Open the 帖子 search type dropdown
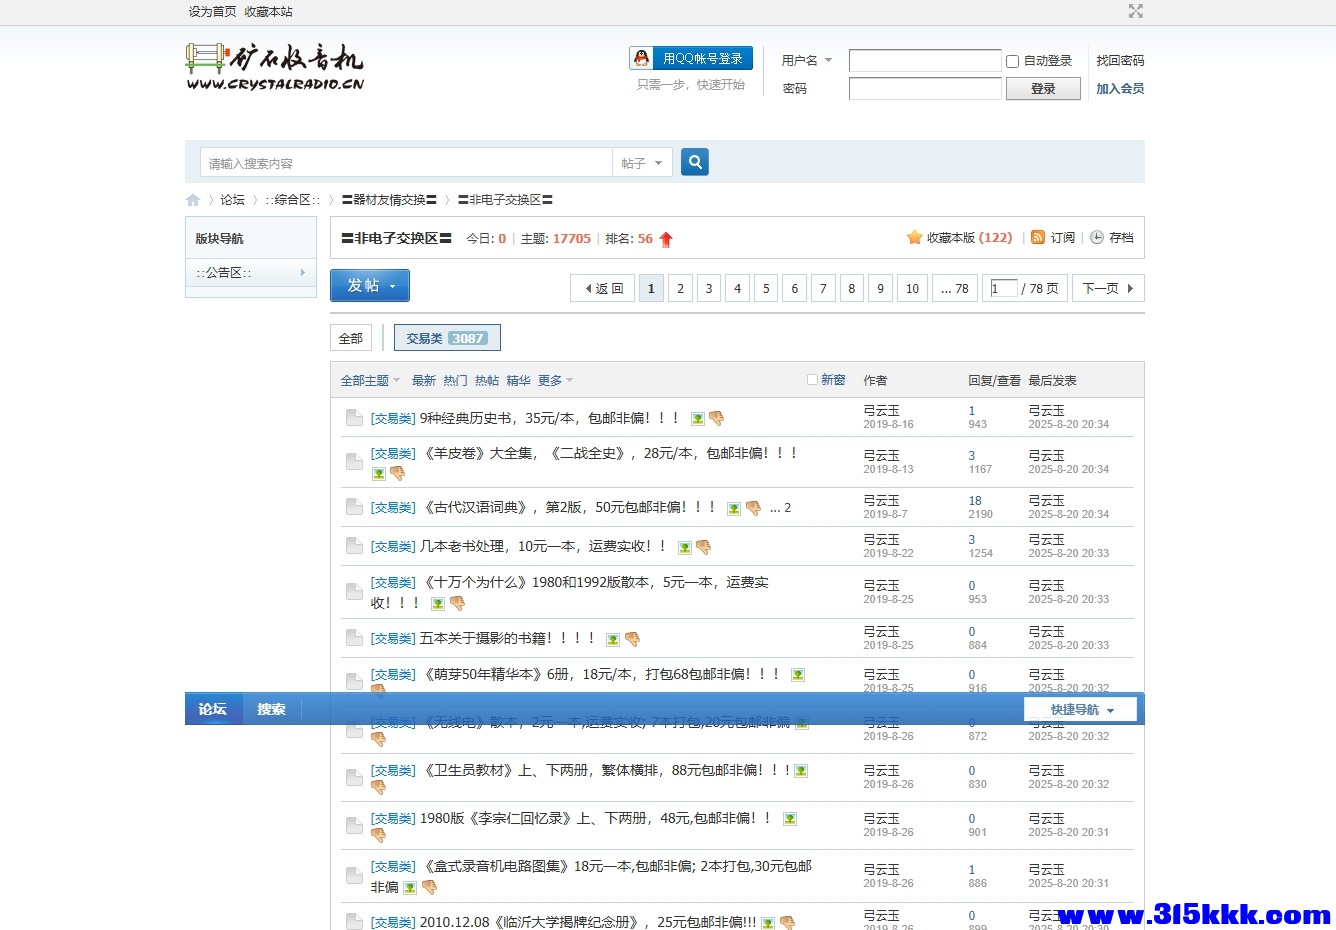Image resolution: width=1336 pixels, height=930 pixels. tap(642, 162)
